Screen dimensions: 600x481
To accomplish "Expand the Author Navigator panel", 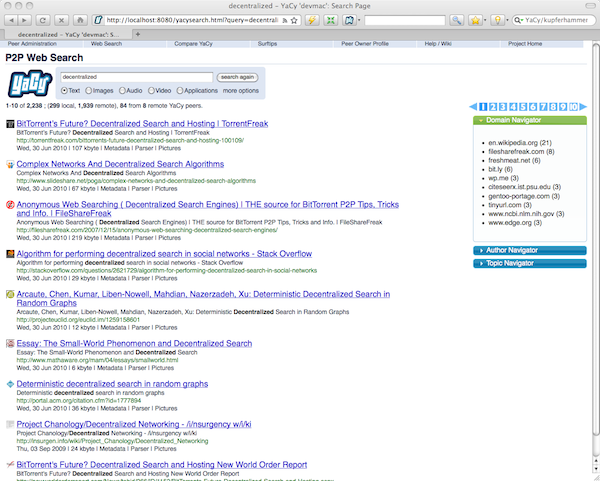I will (x=530, y=250).
